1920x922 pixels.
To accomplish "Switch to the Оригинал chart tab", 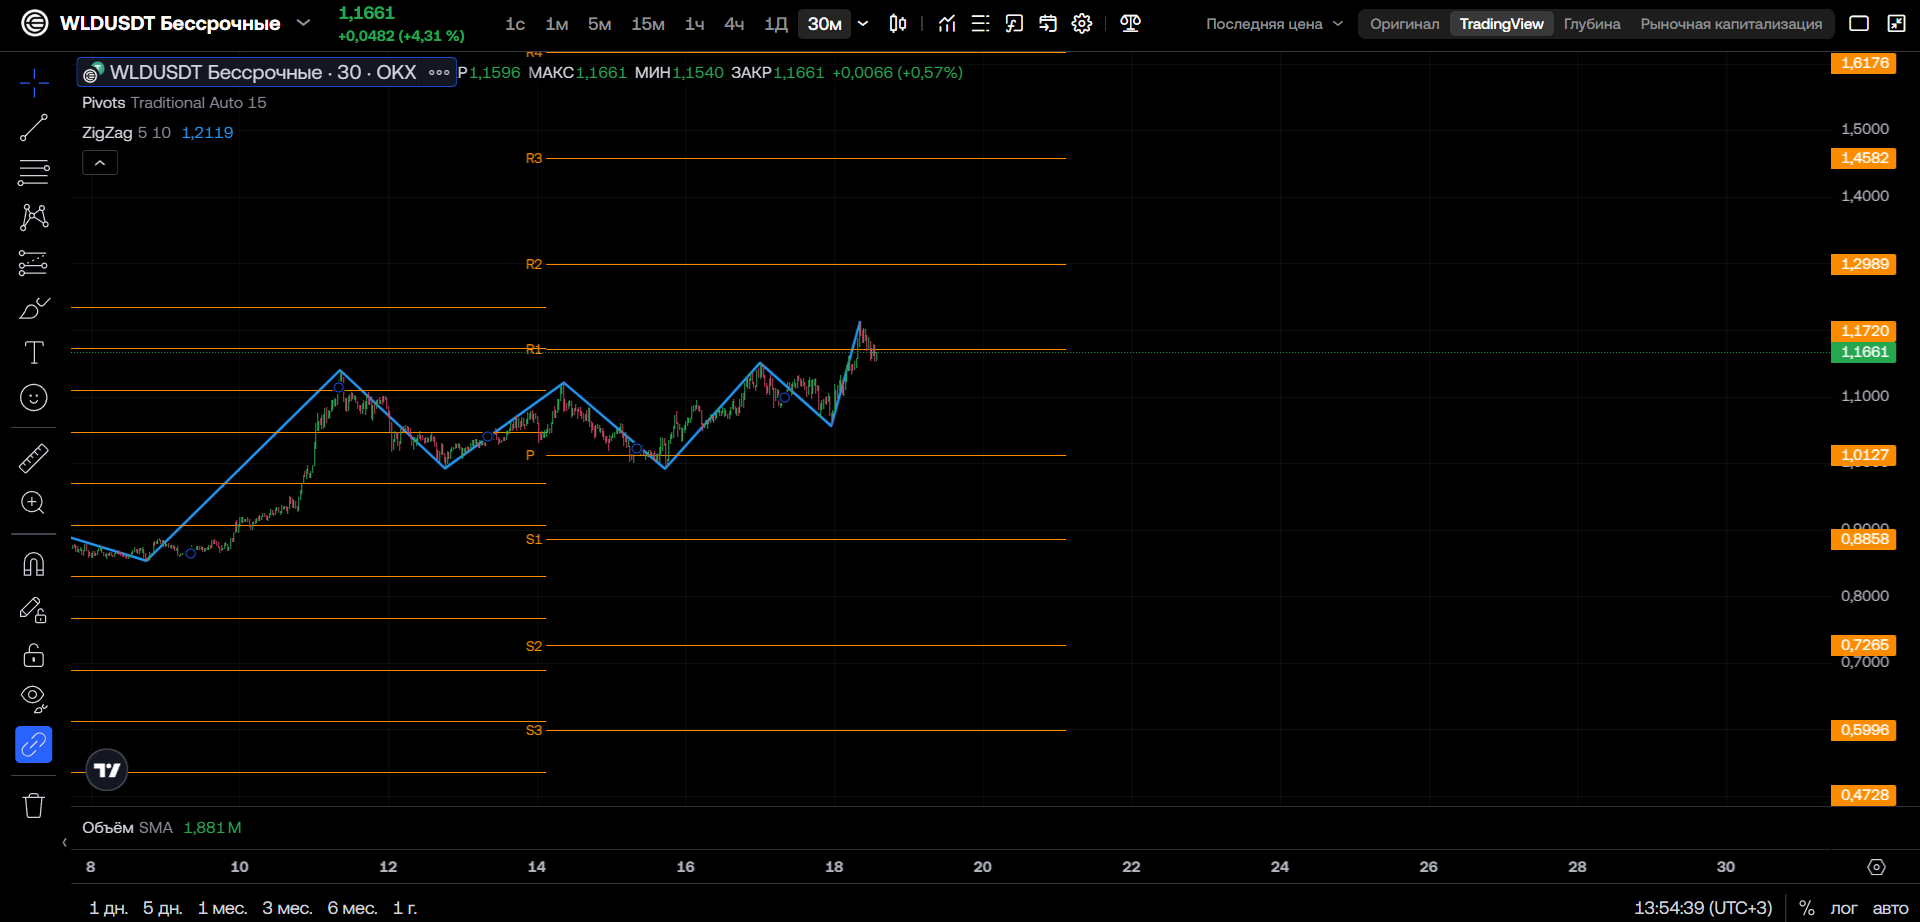I will pos(1404,24).
